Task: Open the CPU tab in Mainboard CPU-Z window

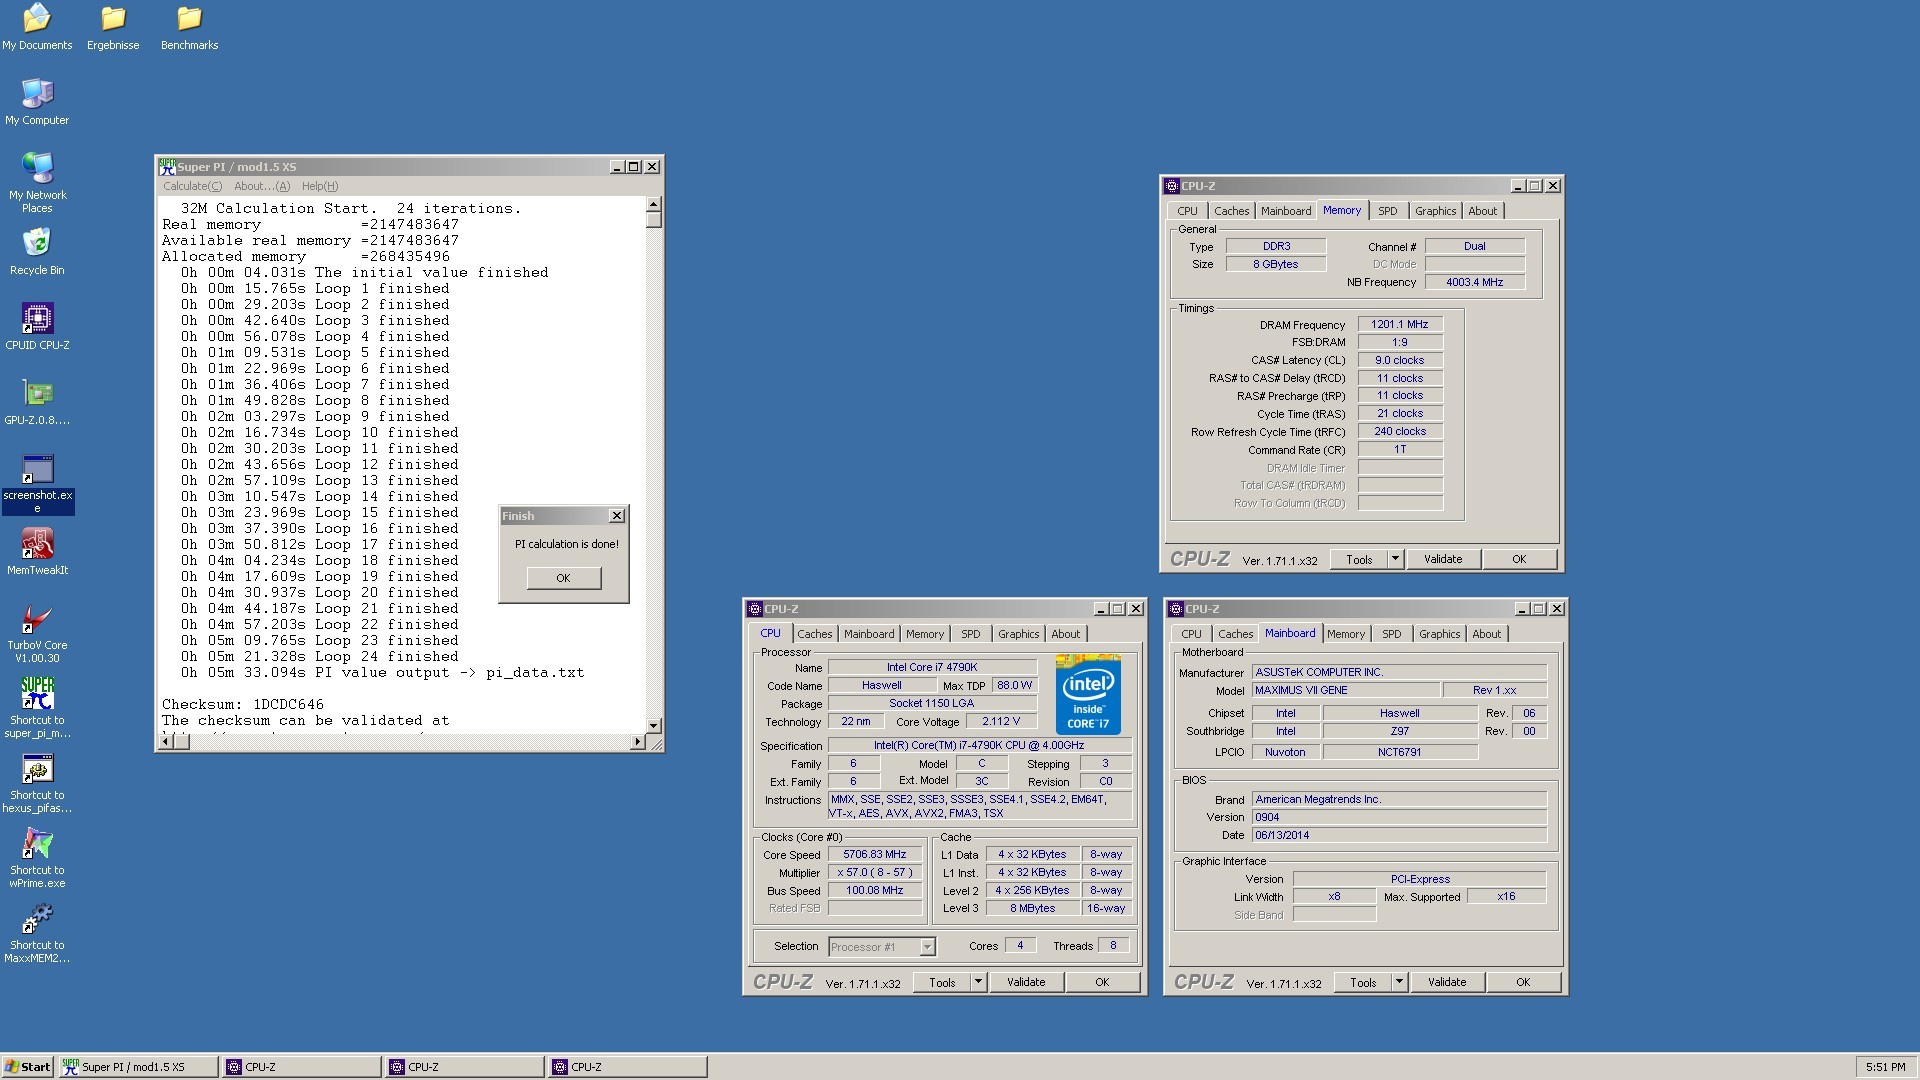Action: [x=1191, y=634]
